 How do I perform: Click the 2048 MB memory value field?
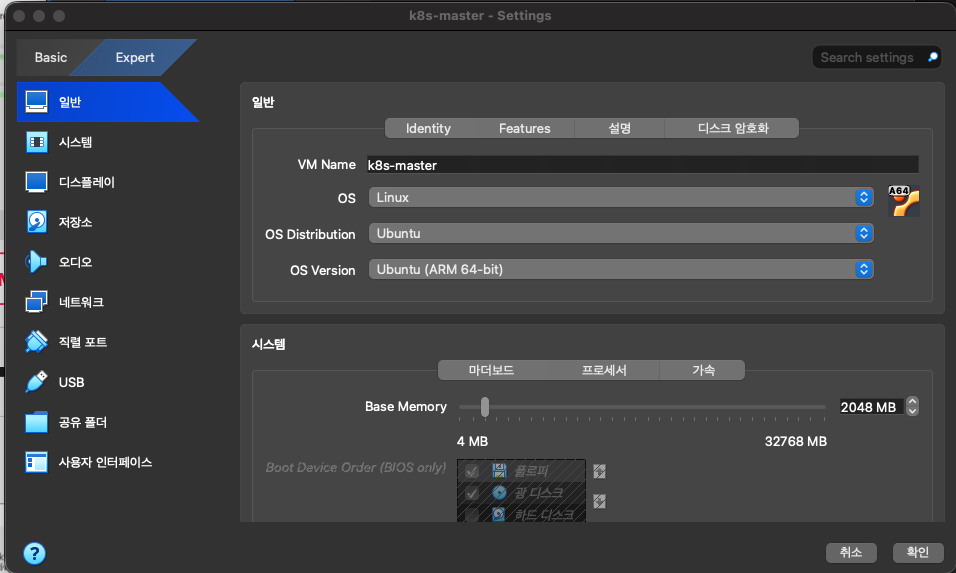tap(871, 407)
